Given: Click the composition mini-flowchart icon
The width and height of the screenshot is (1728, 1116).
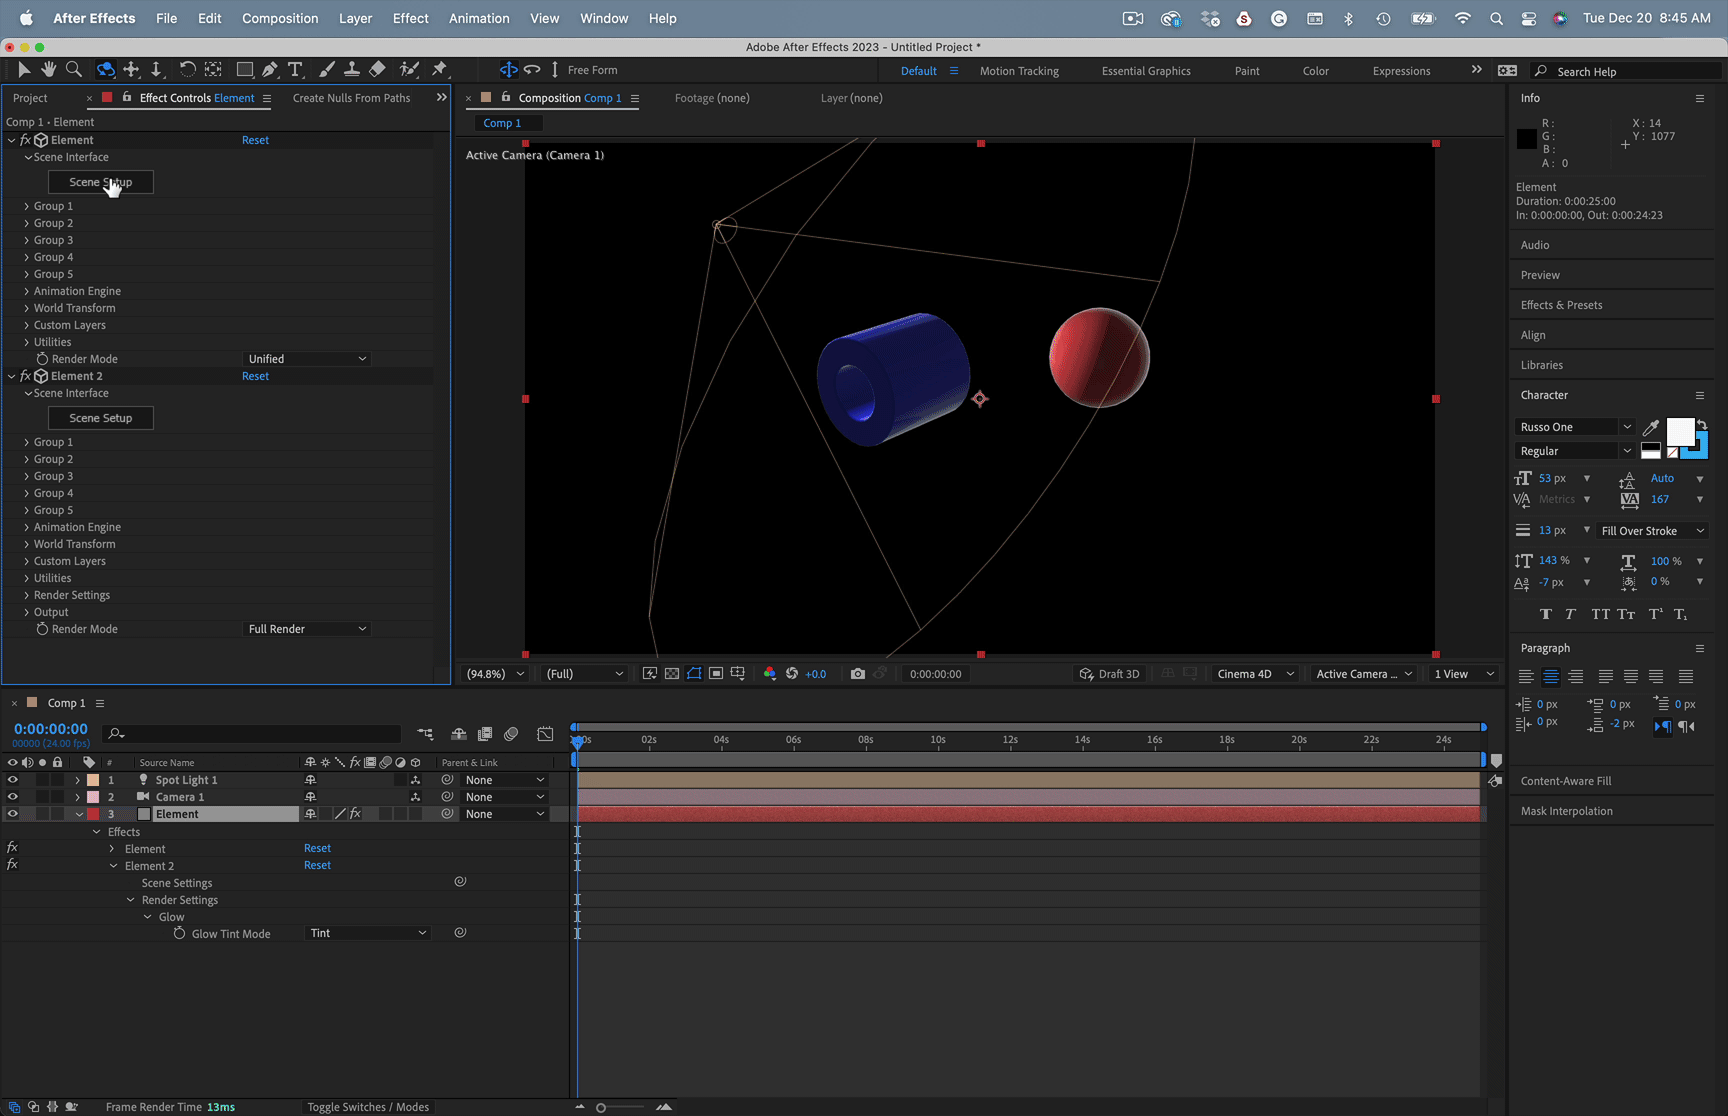Looking at the screenshot, I should (x=425, y=734).
